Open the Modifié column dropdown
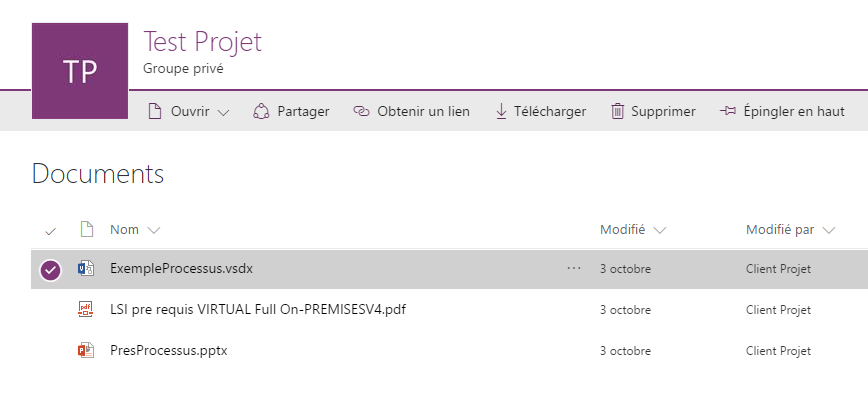 pyautogui.click(x=660, y=230)
